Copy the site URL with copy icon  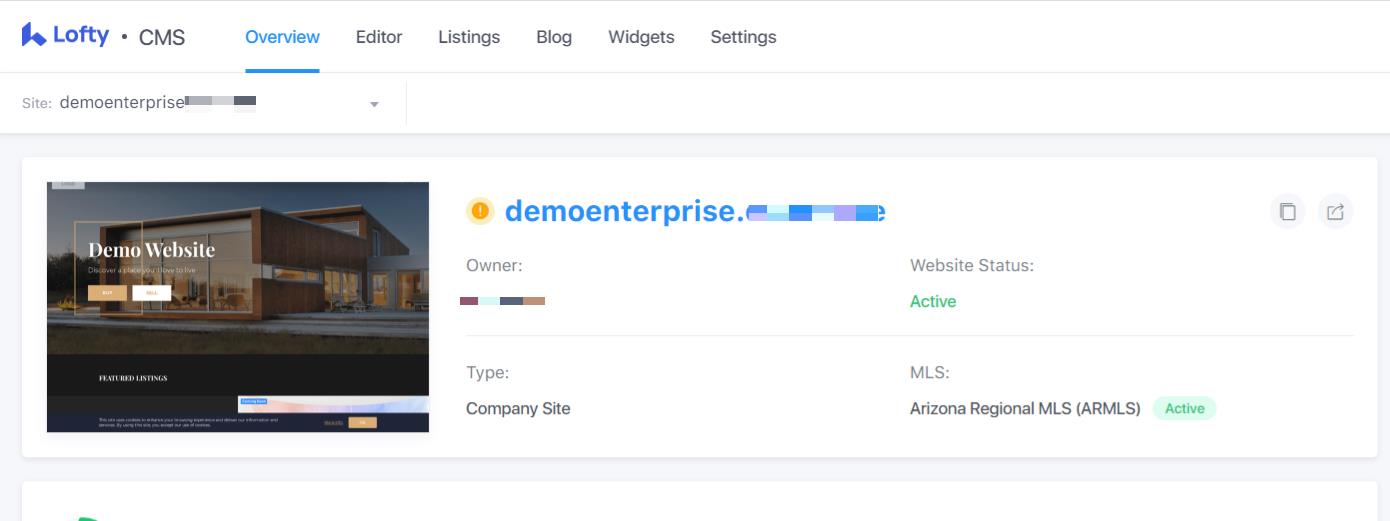1288,211
